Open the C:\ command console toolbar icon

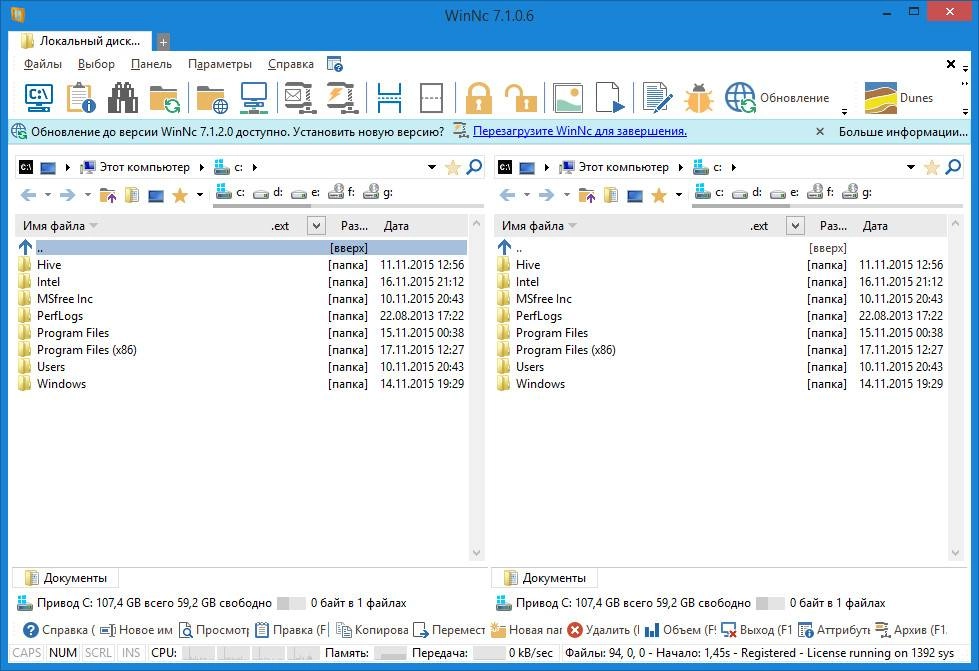(x=39, y=98)
